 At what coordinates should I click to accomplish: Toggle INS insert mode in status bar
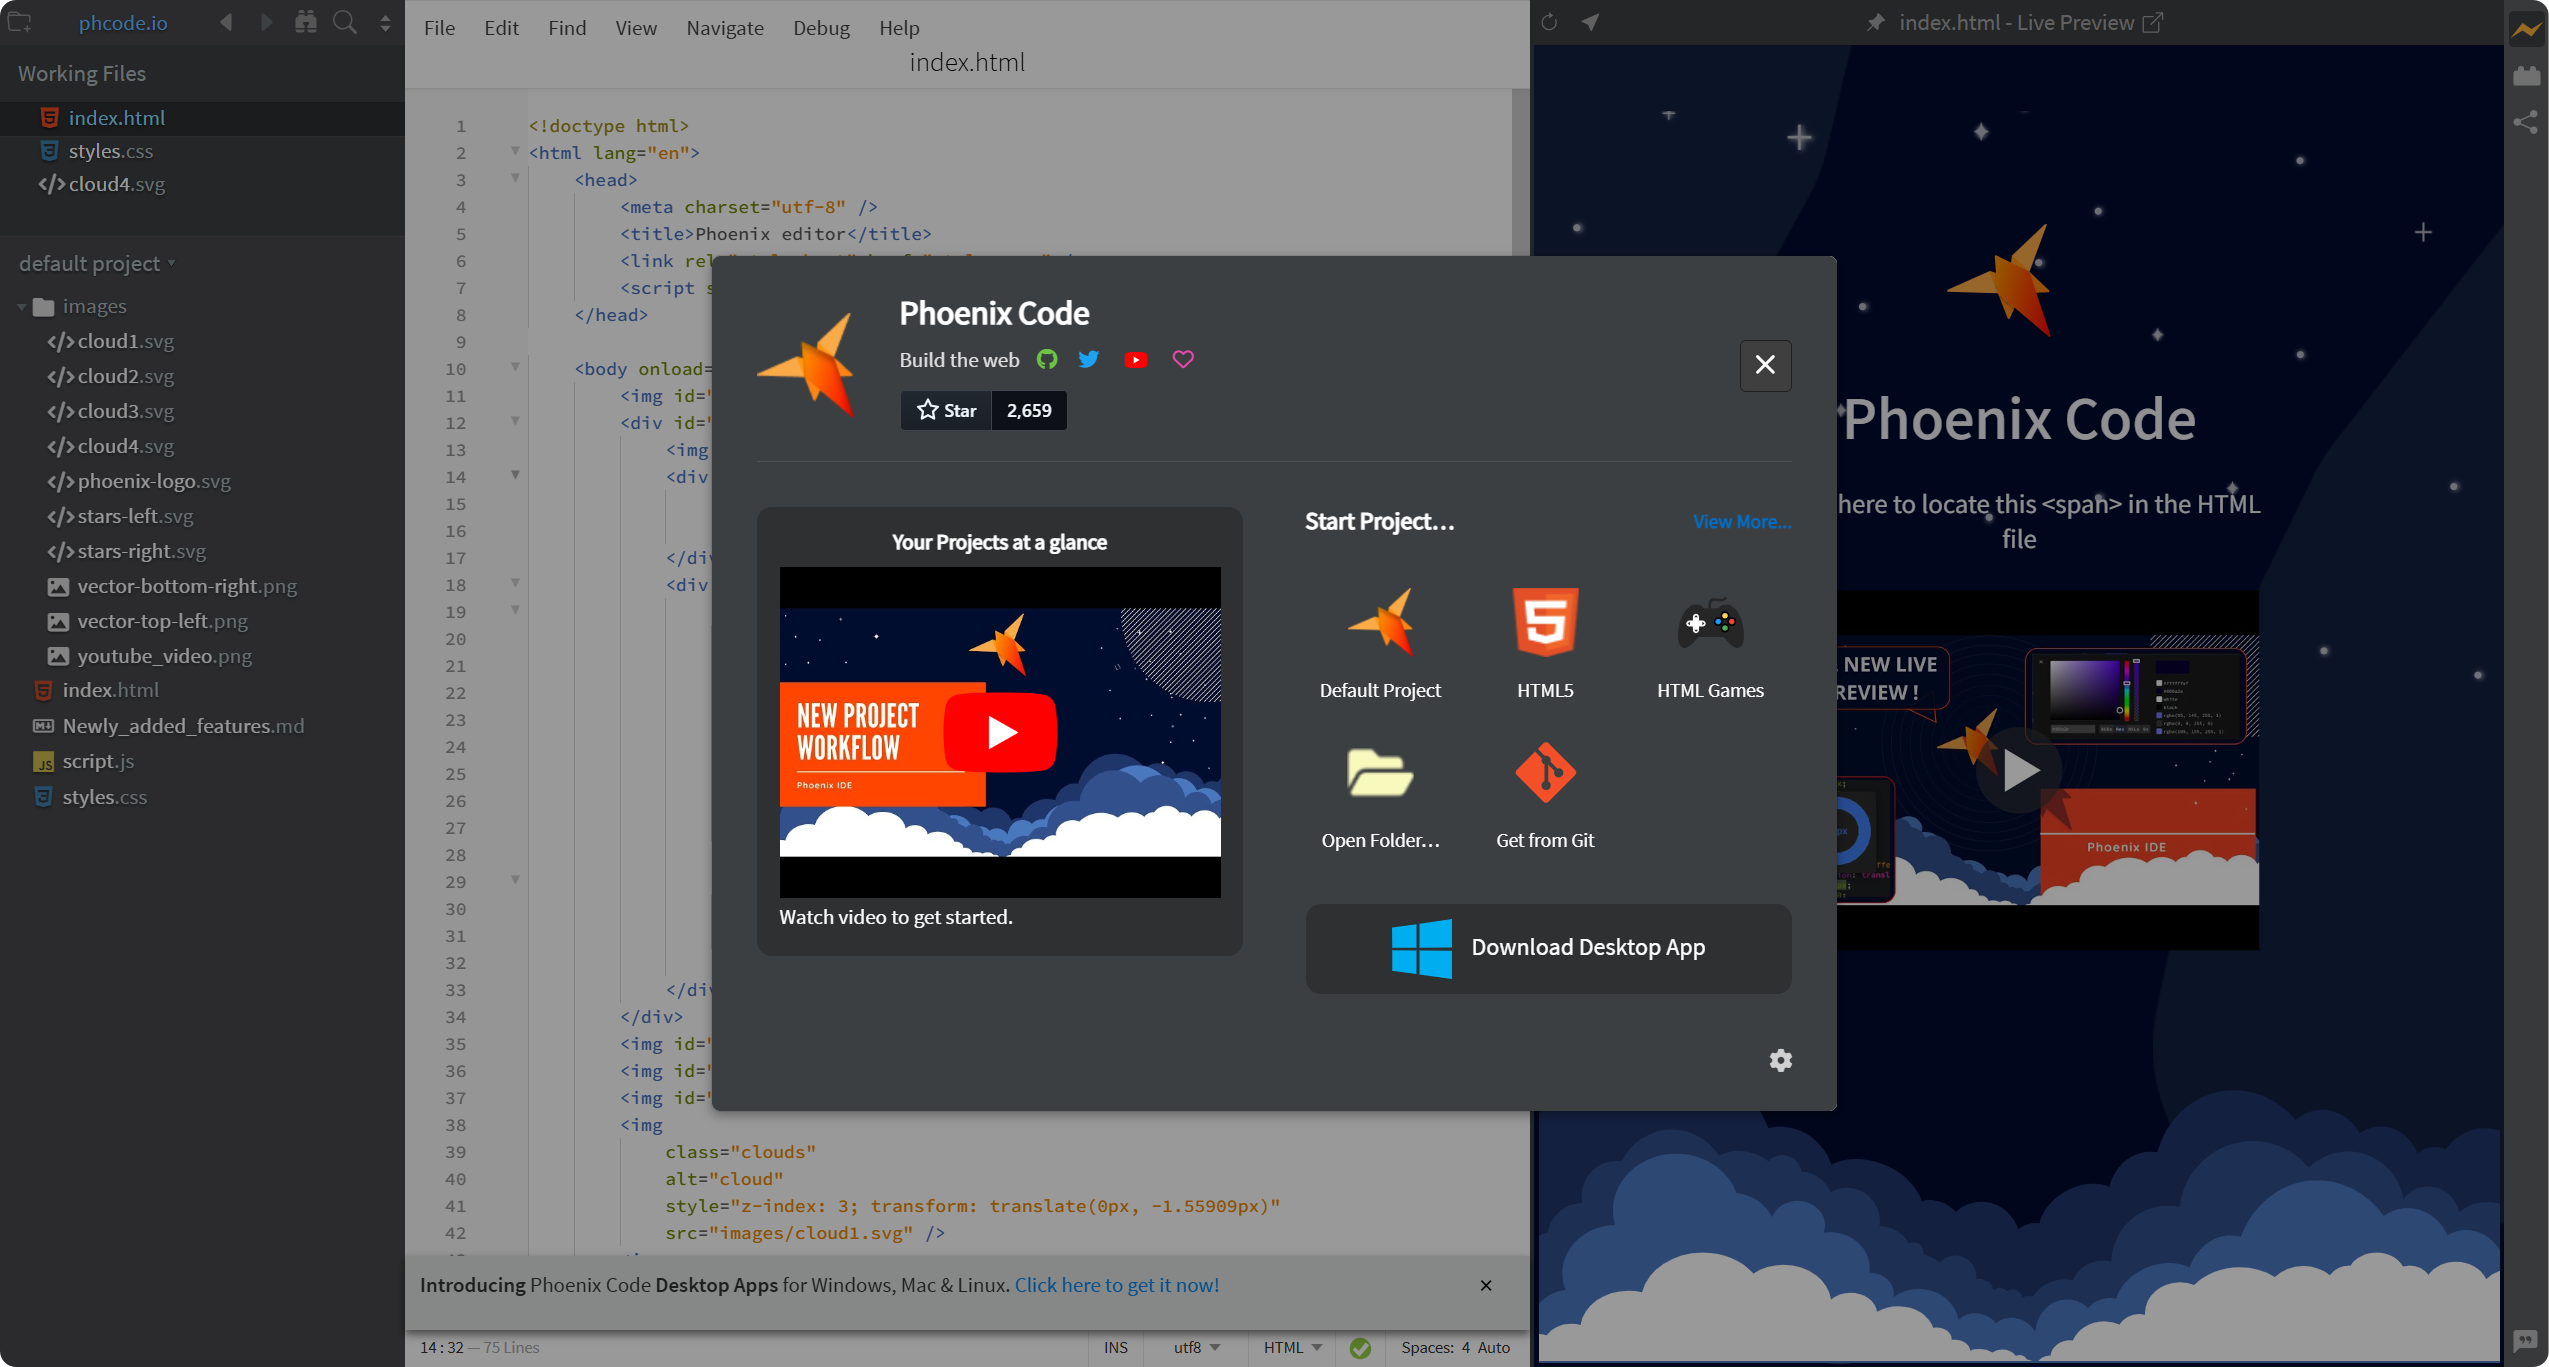[x=1115, y=1347]
